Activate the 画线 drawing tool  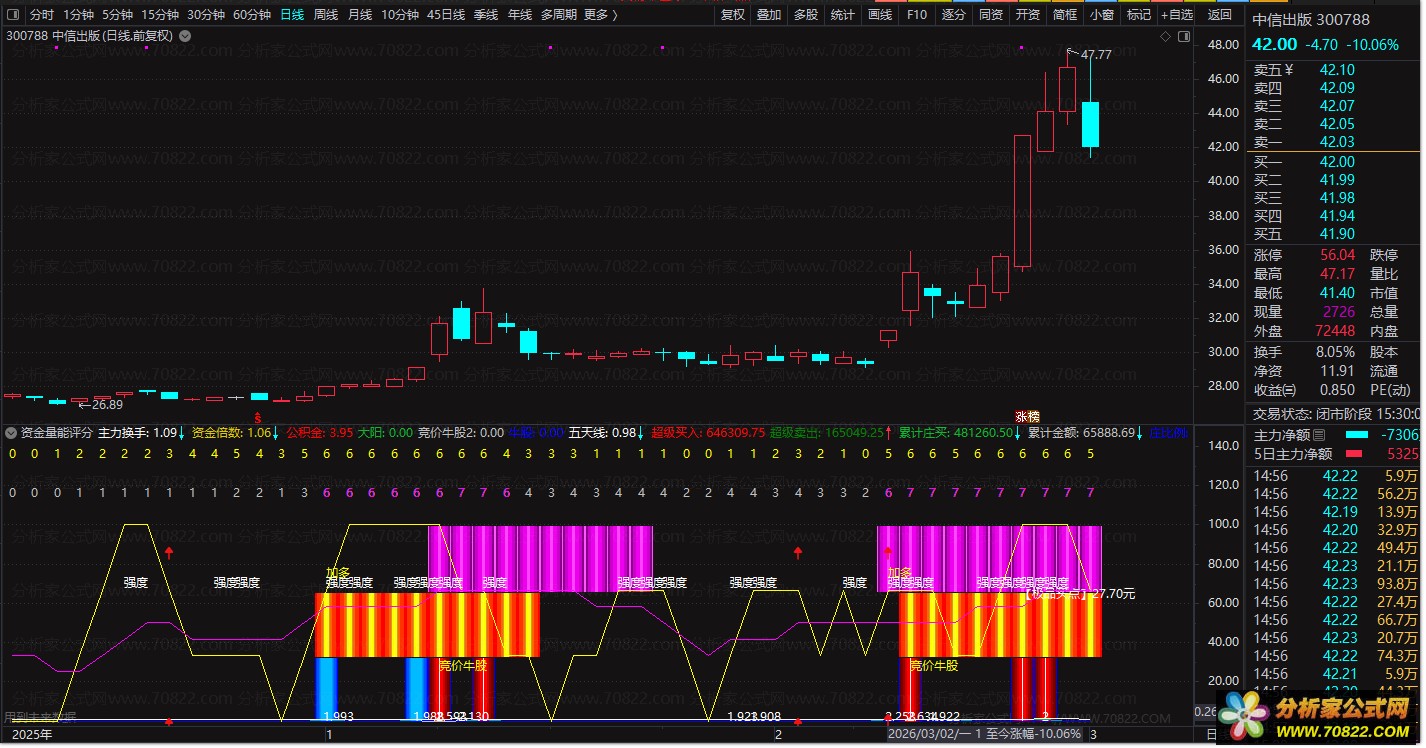click(x=880, y=15)
